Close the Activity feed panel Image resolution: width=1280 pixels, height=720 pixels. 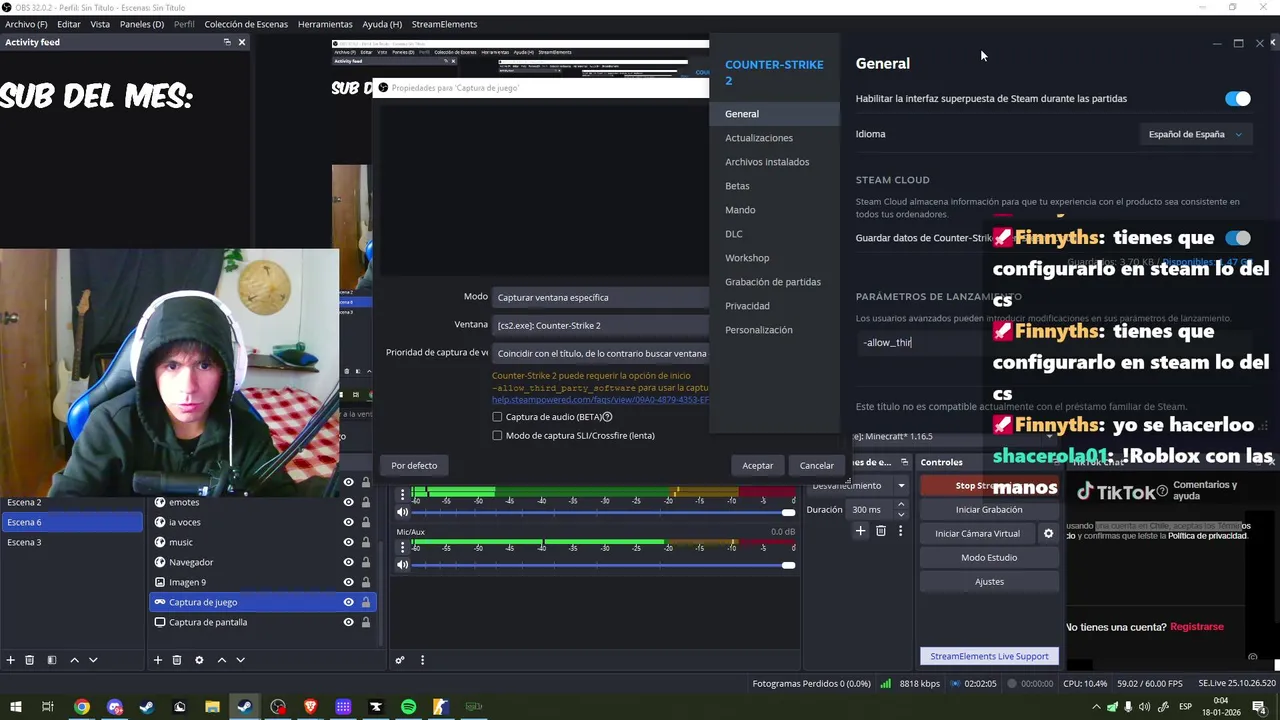[242, 42]
